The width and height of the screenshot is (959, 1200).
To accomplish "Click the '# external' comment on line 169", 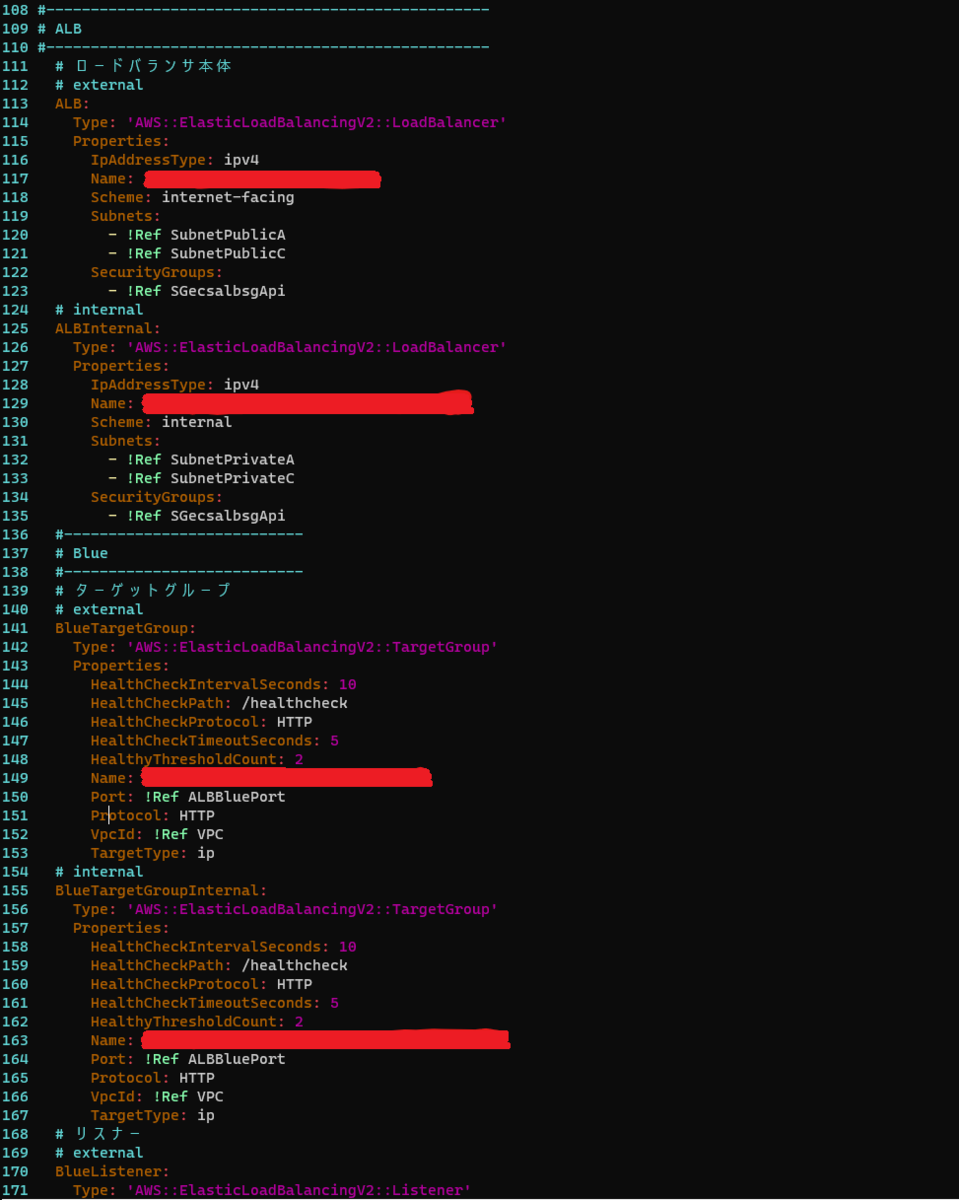I will pos(100,1153).
